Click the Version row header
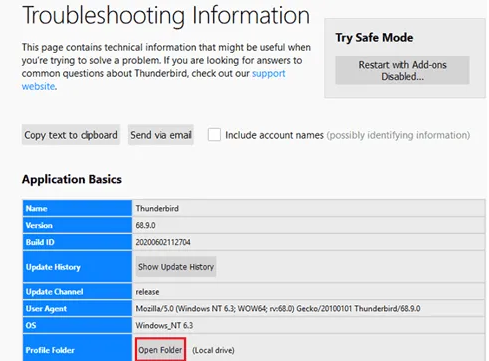The height and width of the screenshot is (361, 489). tap(77, 225)
